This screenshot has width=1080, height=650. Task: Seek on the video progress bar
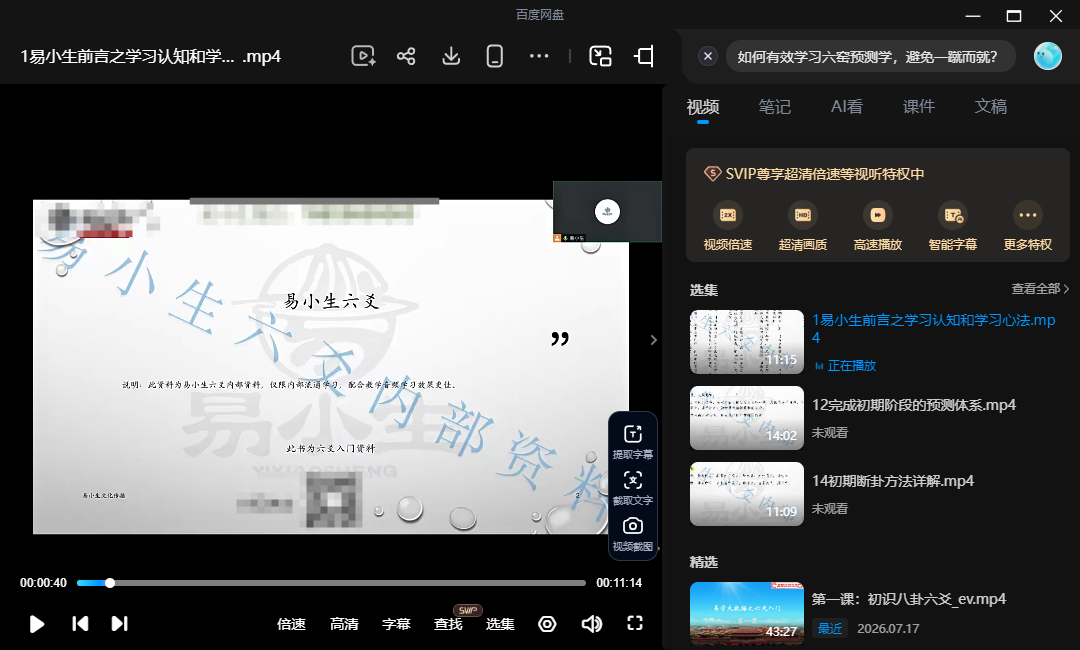(331, 583)
